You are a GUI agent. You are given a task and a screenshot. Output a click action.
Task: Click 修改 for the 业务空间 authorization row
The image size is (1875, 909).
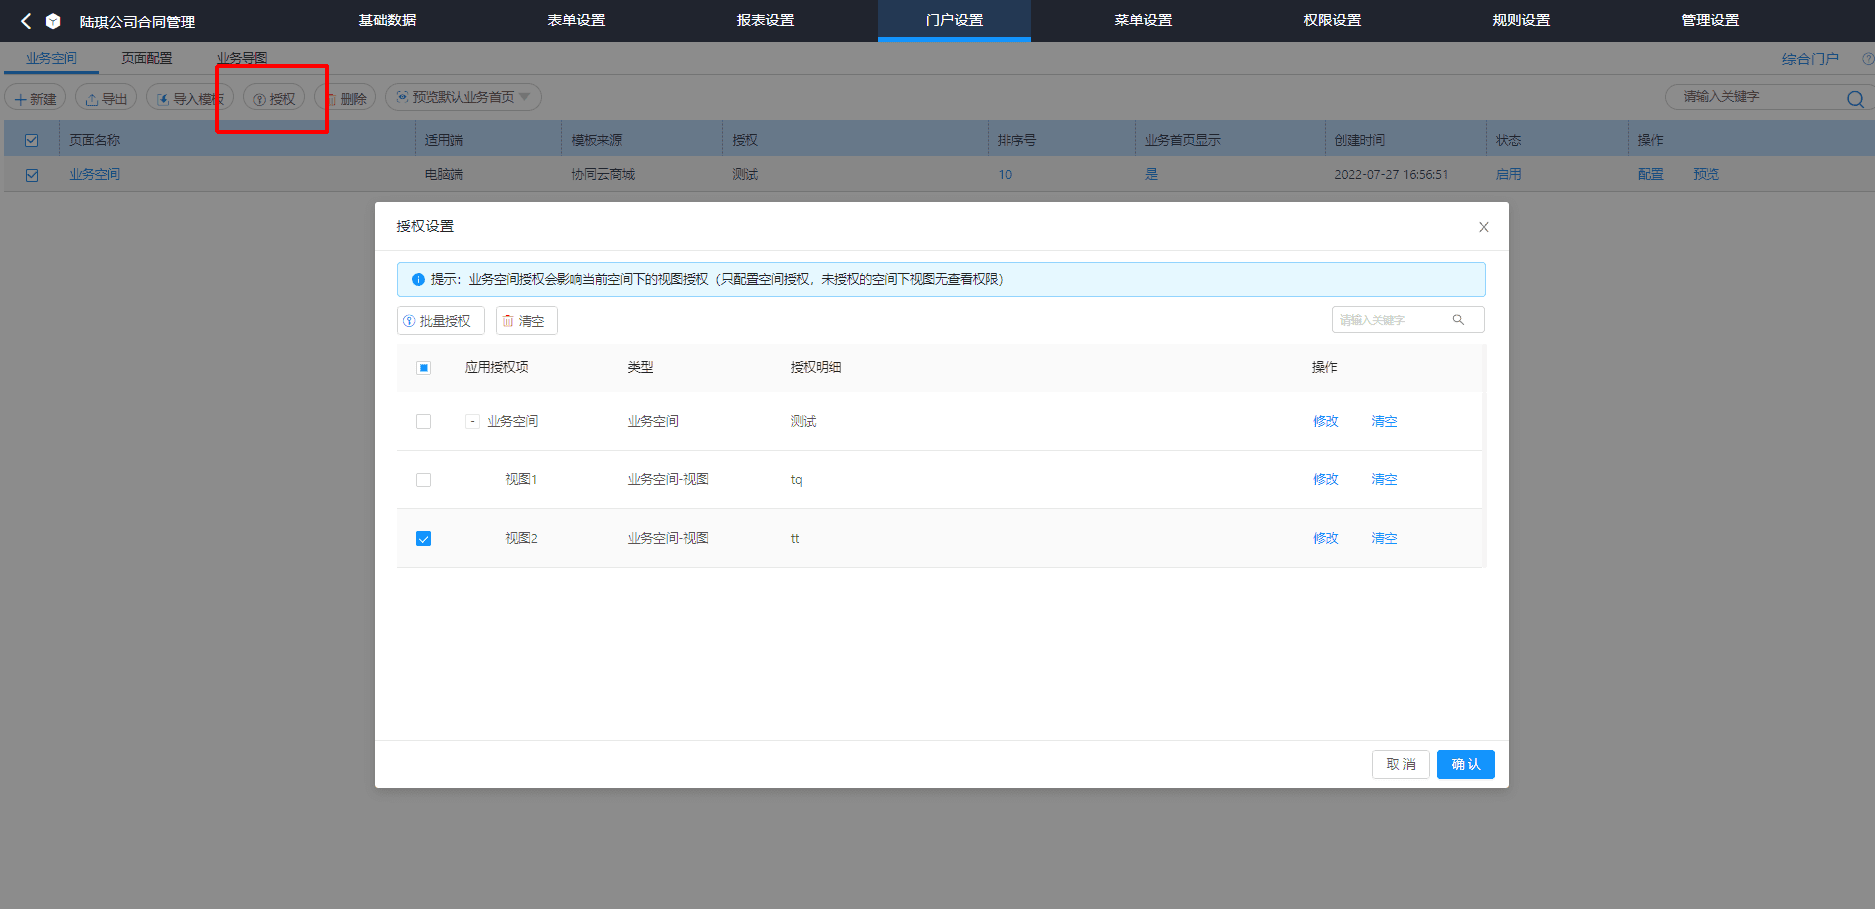point(1326,421)
